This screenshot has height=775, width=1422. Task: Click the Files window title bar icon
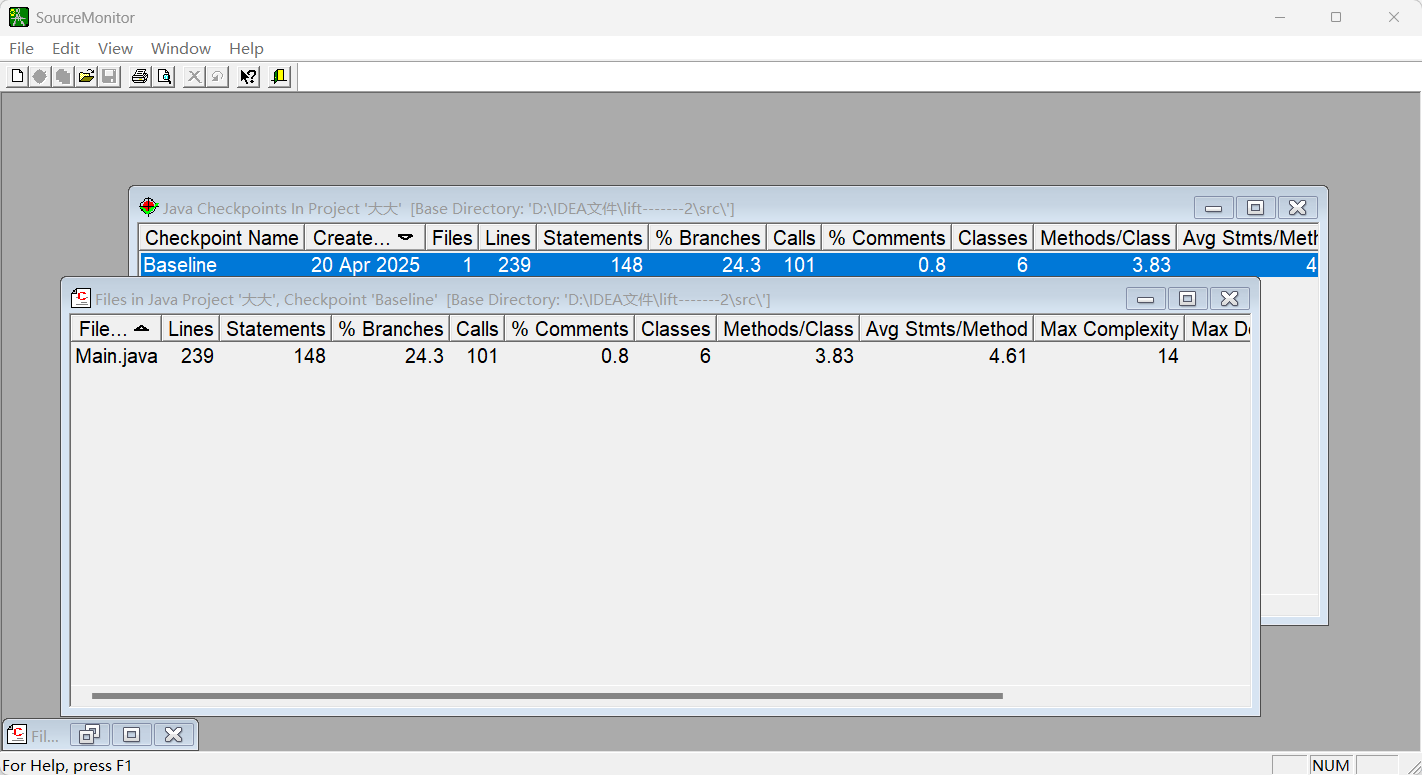click(x=81, y=299)
